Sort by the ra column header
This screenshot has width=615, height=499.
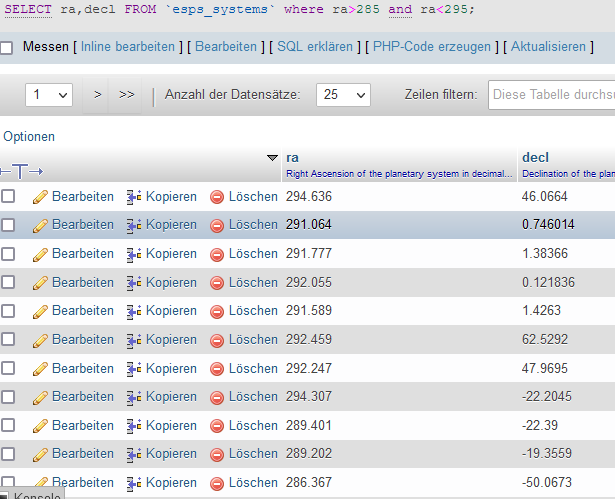[293, 158]
